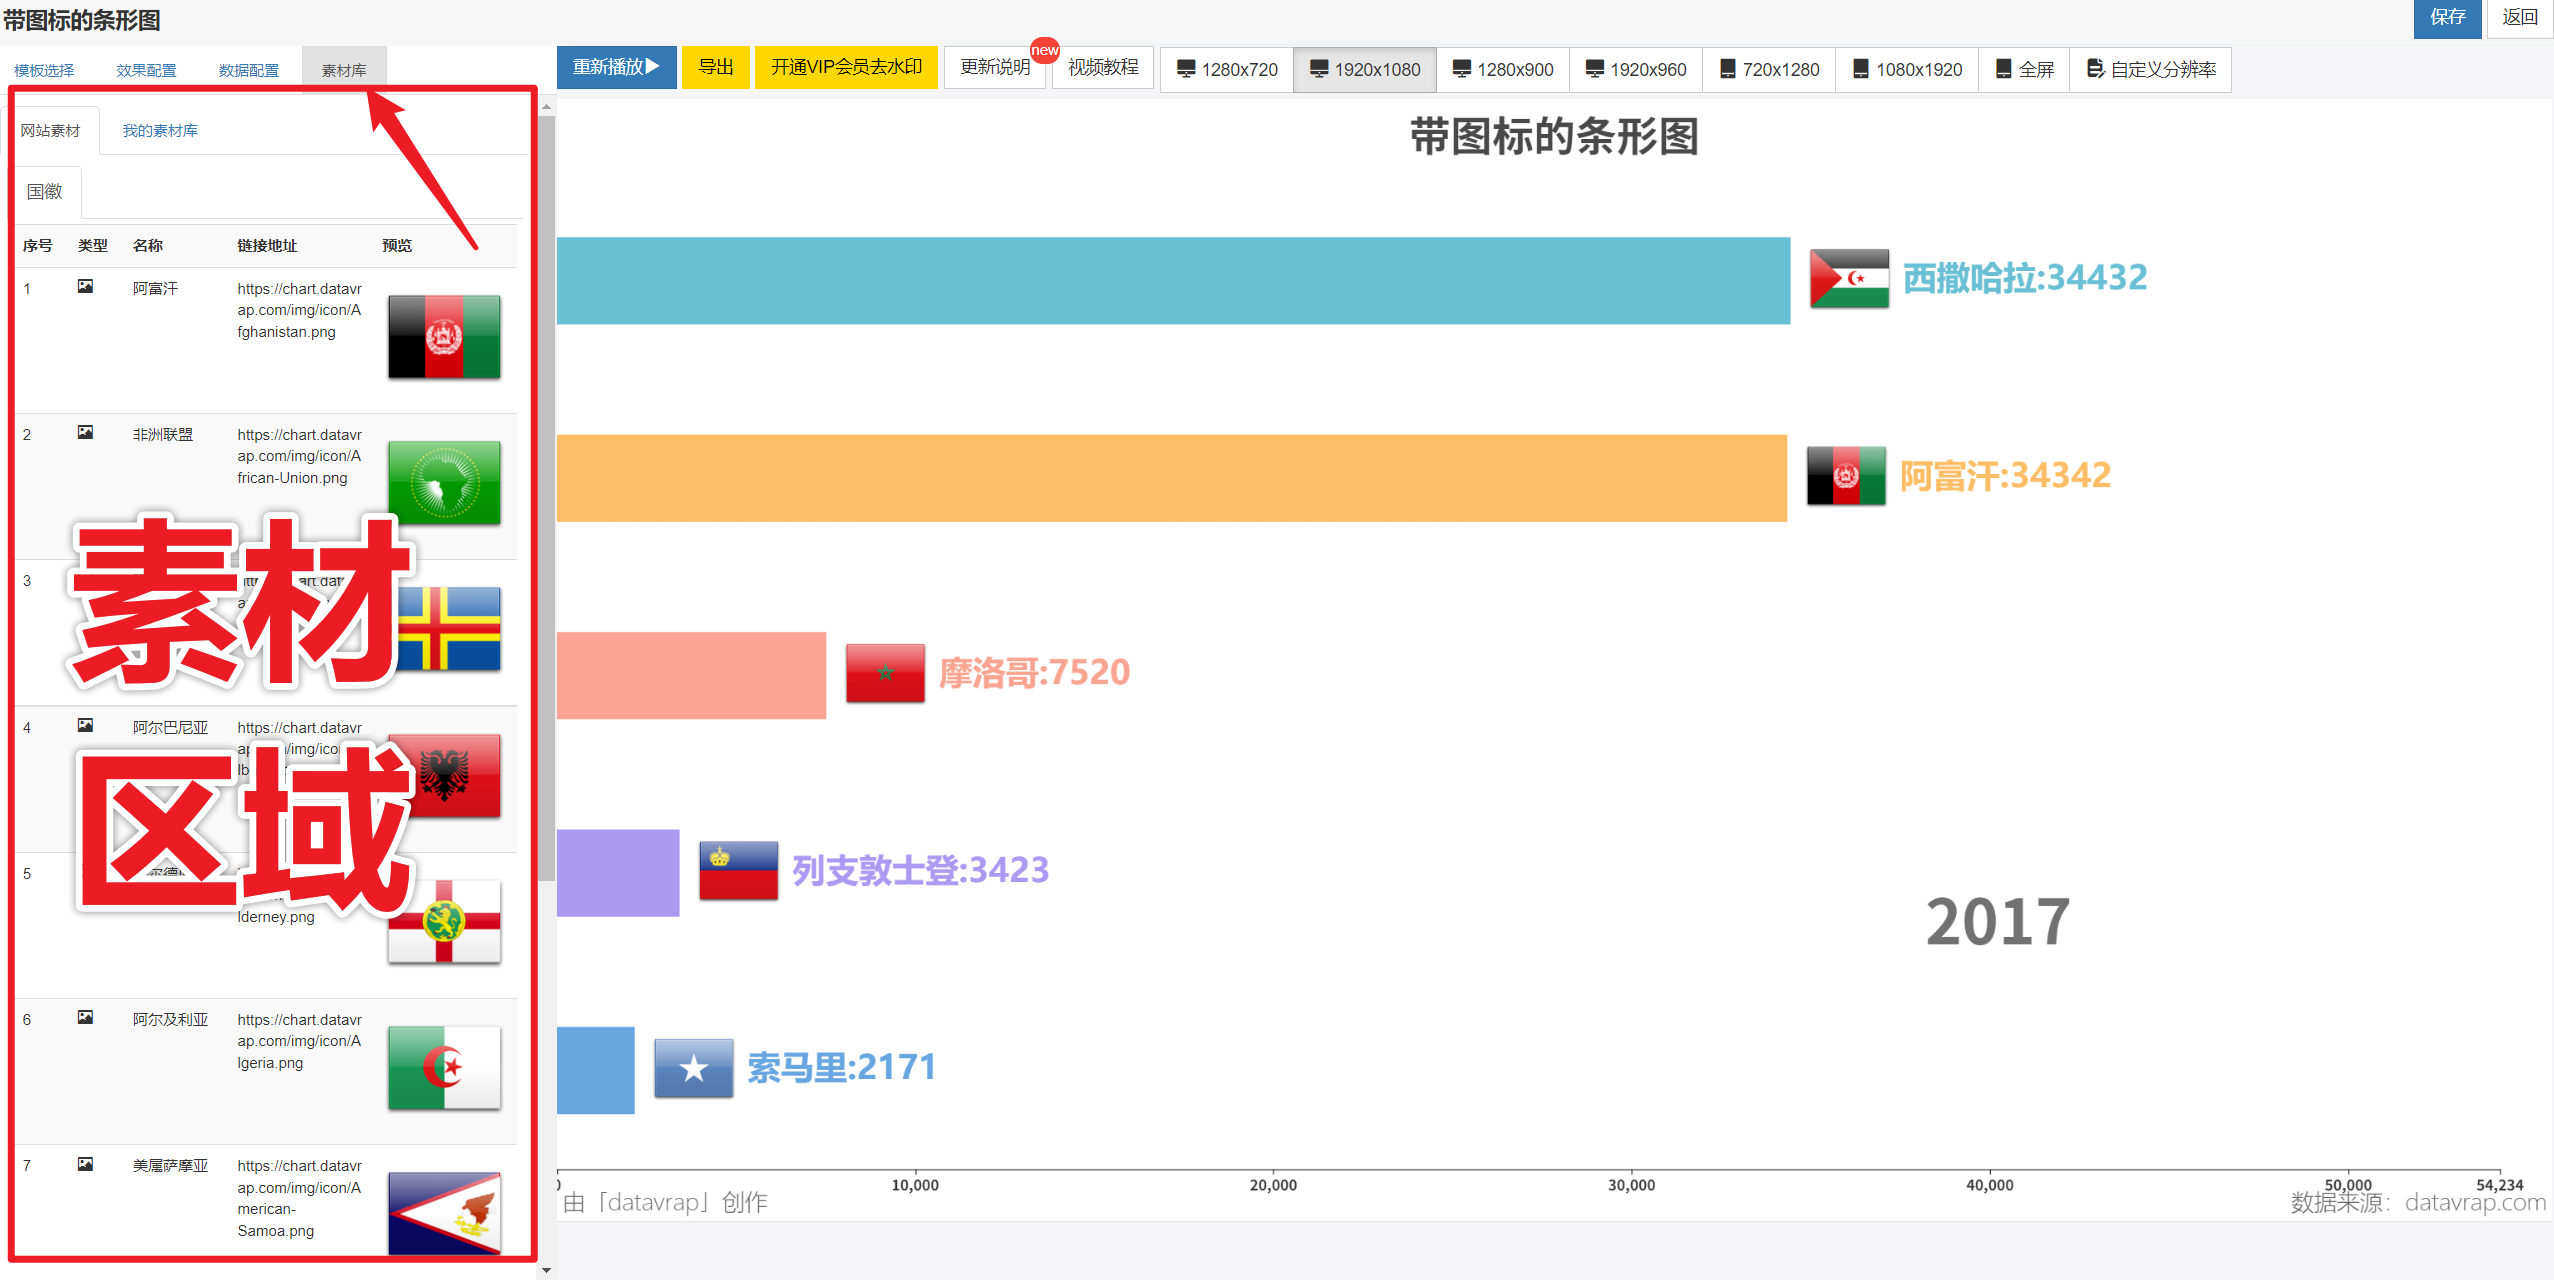
Task: Select the 1280x720 monitor resolution
Action: pos(1227,69)
